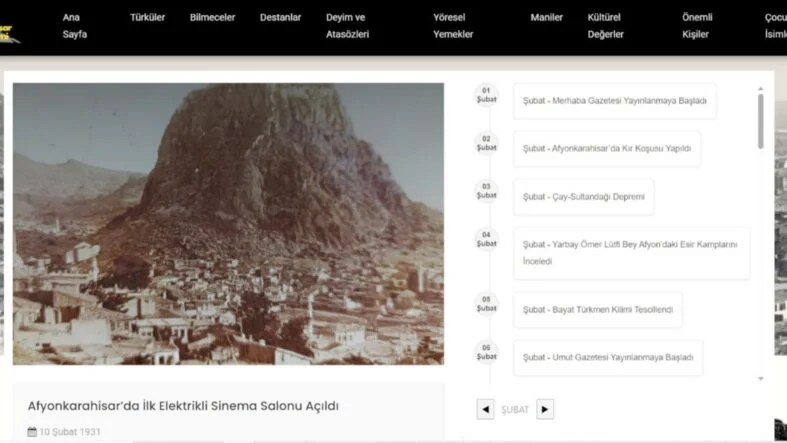This screenshot has width=787, height=443.
Task: Select the 04 Şubat timeline marker
Action: 486,239
